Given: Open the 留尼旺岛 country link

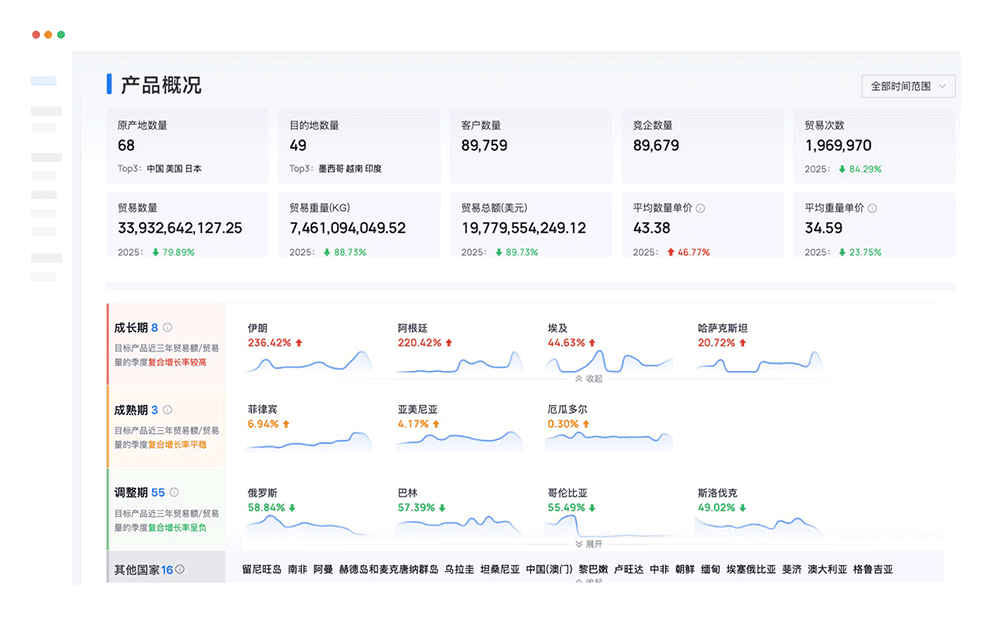Looking at the screenshot, I should point(262,570).
